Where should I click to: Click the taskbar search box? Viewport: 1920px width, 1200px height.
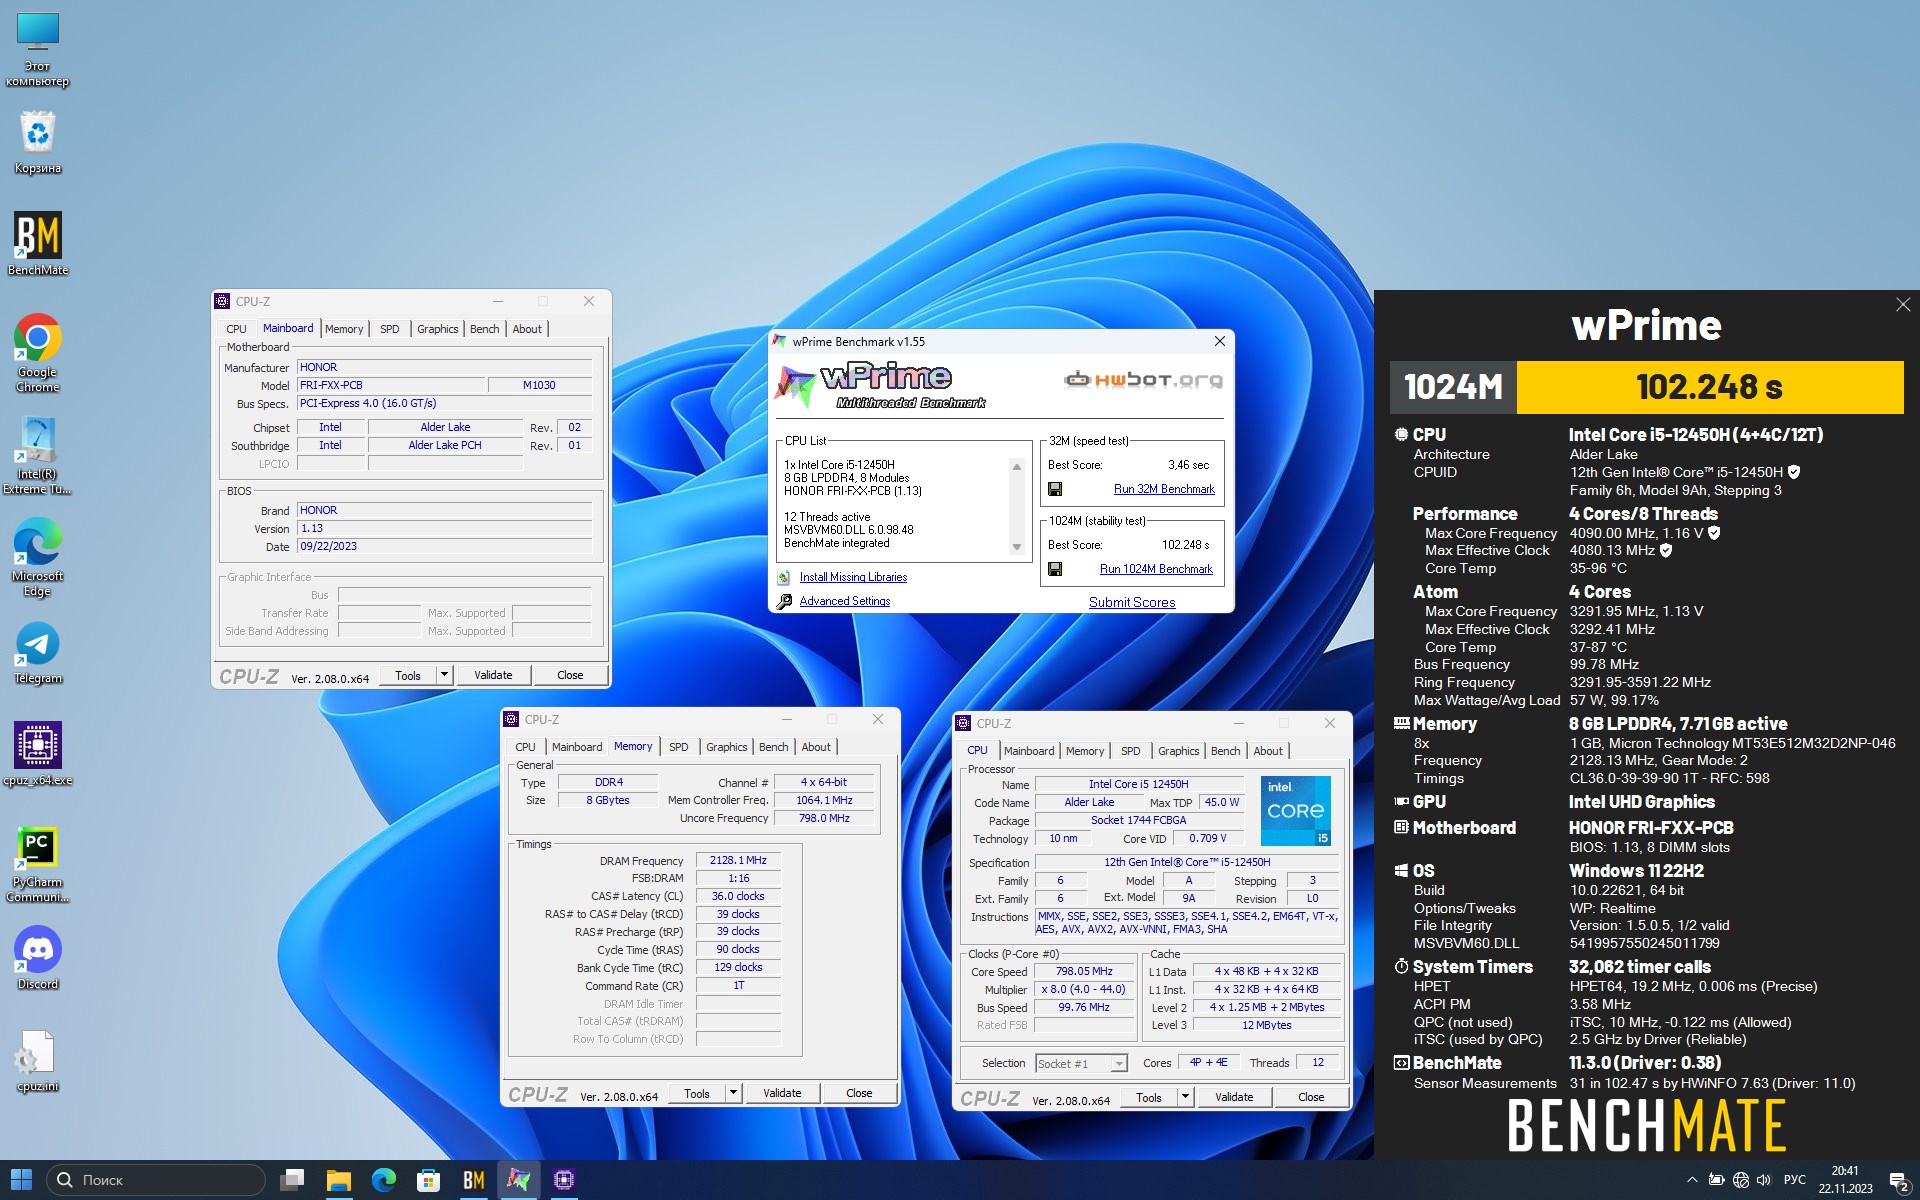click(156, 1180)
